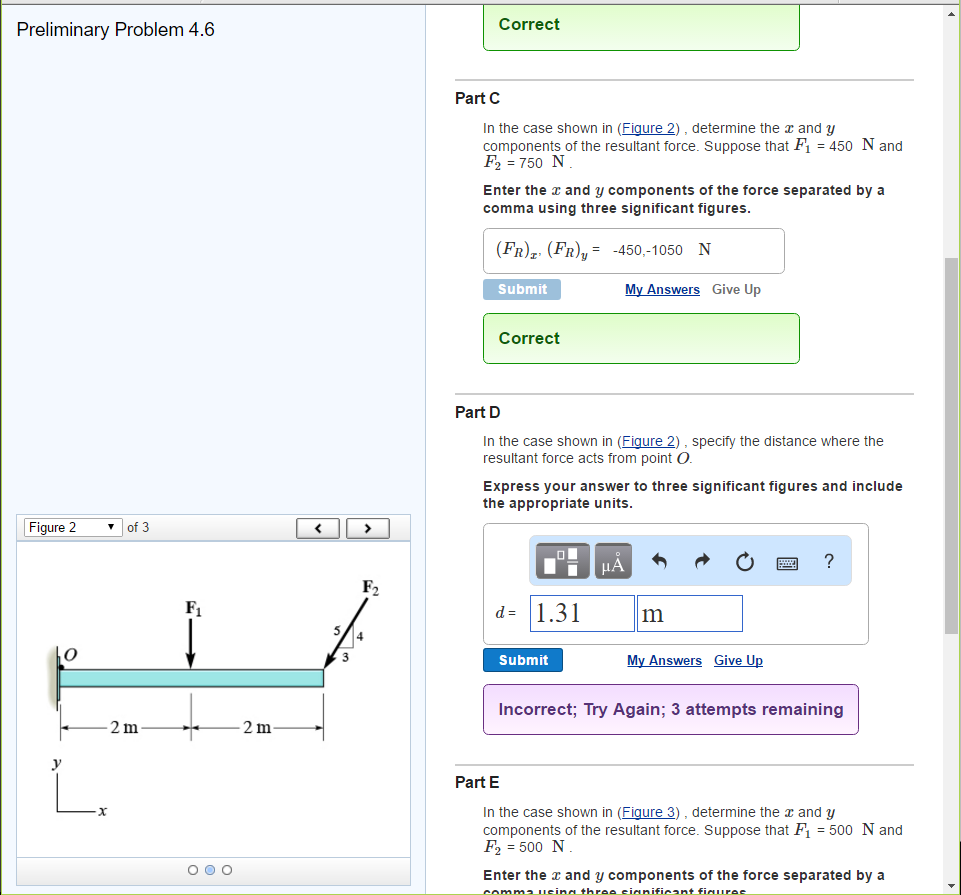Select the third figure indicator dot

[227, 870]
